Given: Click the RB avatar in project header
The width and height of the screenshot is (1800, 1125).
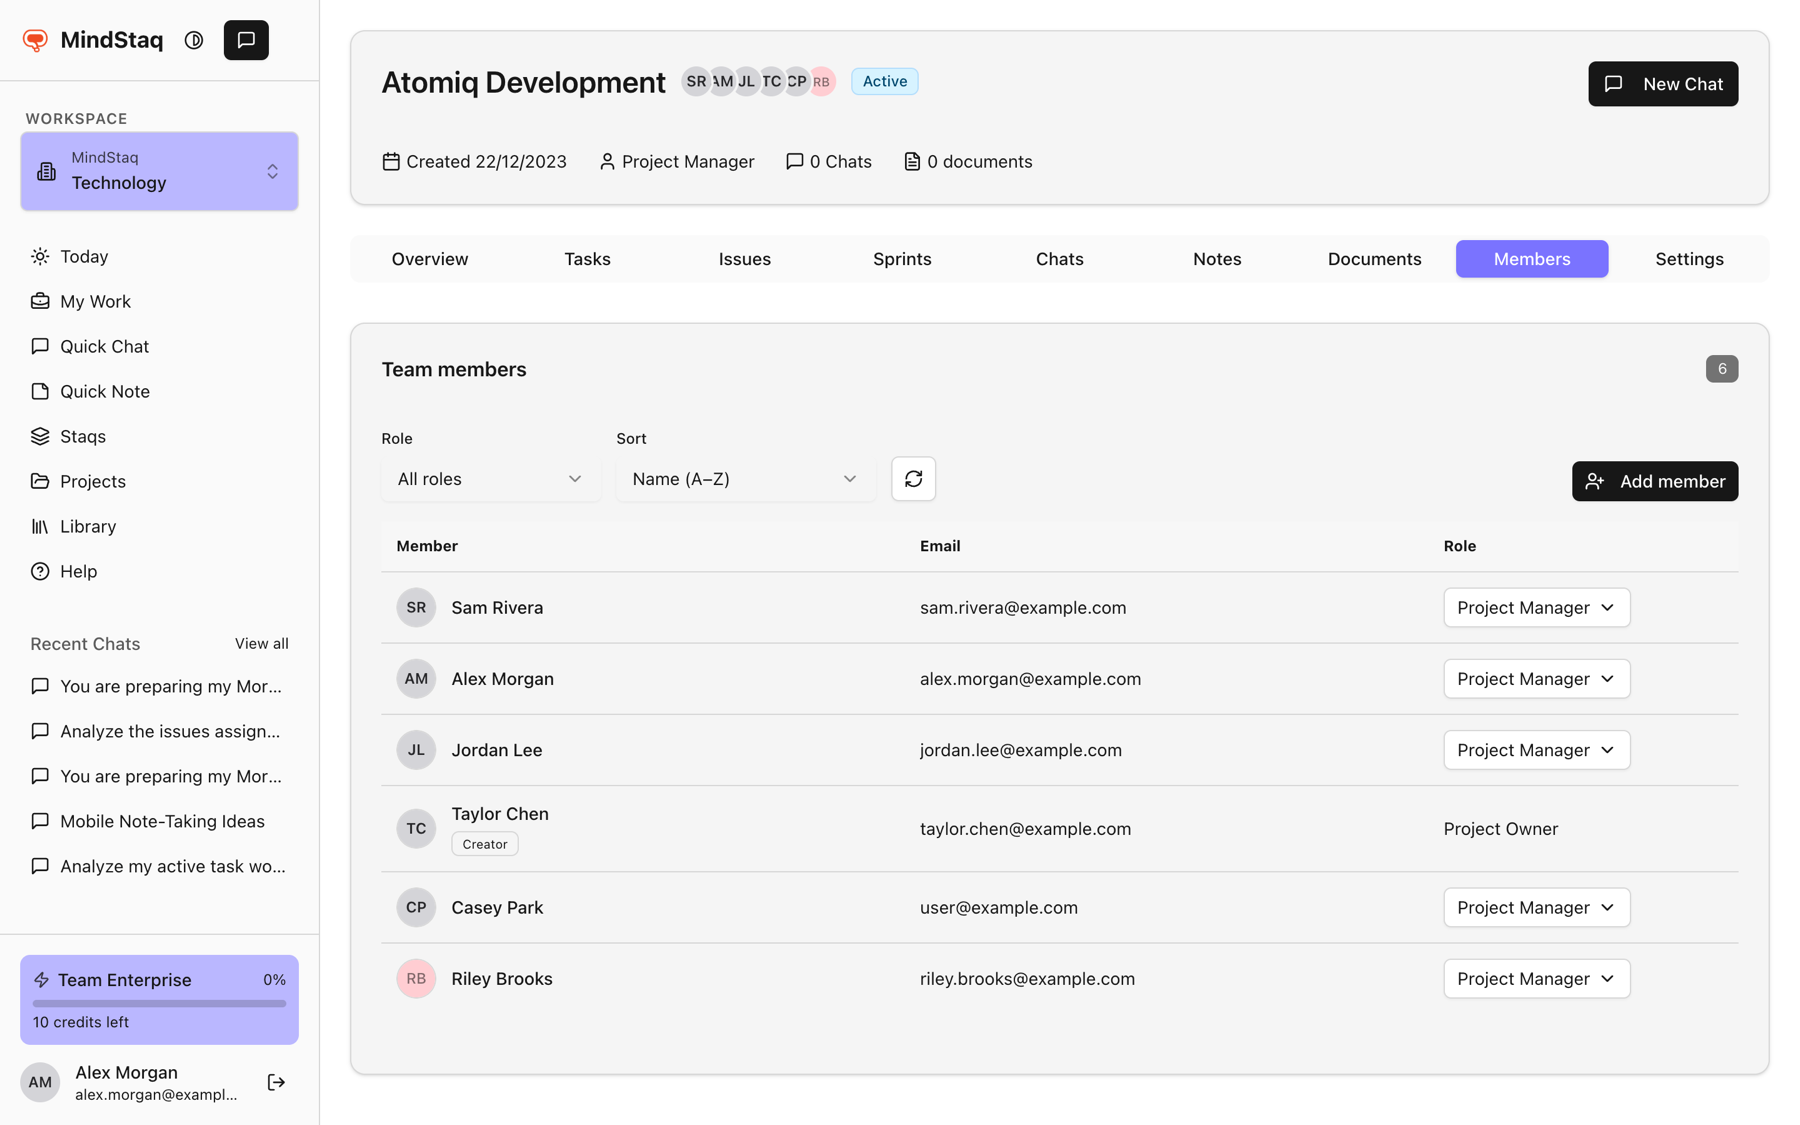Looking at the screenshot, I should coord(821,82).
